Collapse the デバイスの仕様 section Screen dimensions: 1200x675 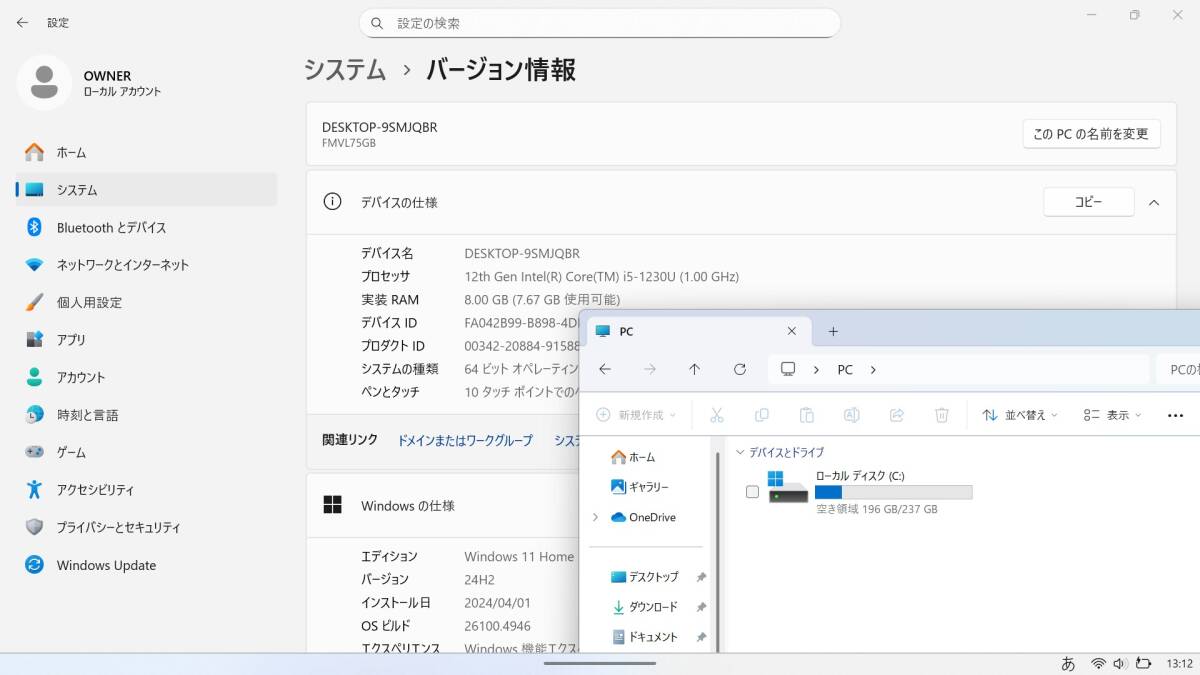coord(1153,202)
